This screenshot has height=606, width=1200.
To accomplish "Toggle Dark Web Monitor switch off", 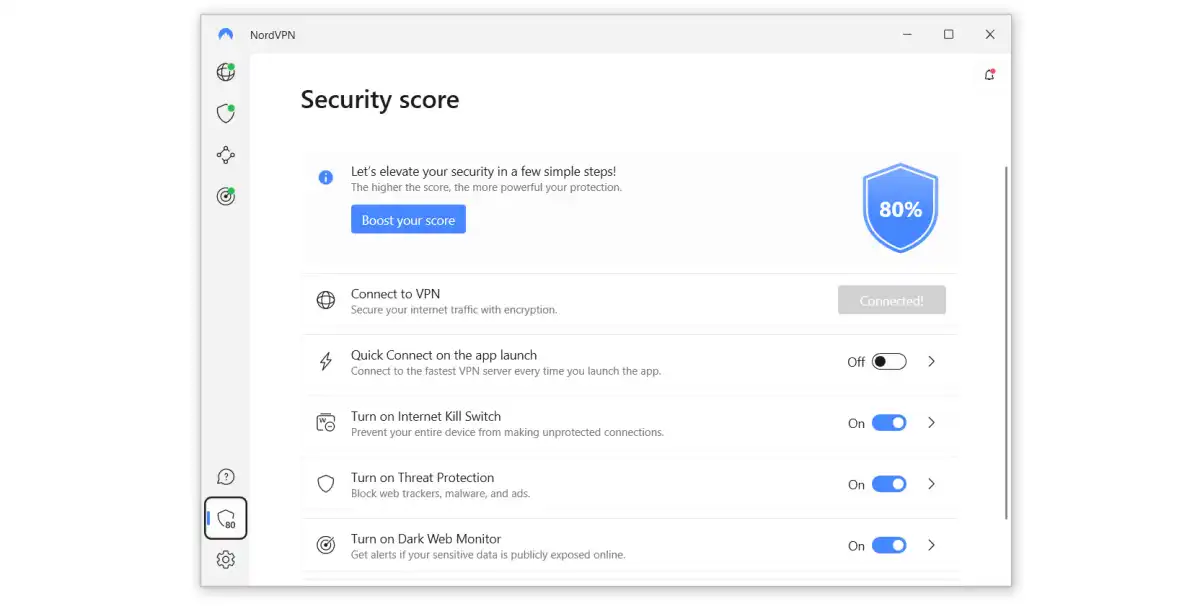I will pos(889,545).
